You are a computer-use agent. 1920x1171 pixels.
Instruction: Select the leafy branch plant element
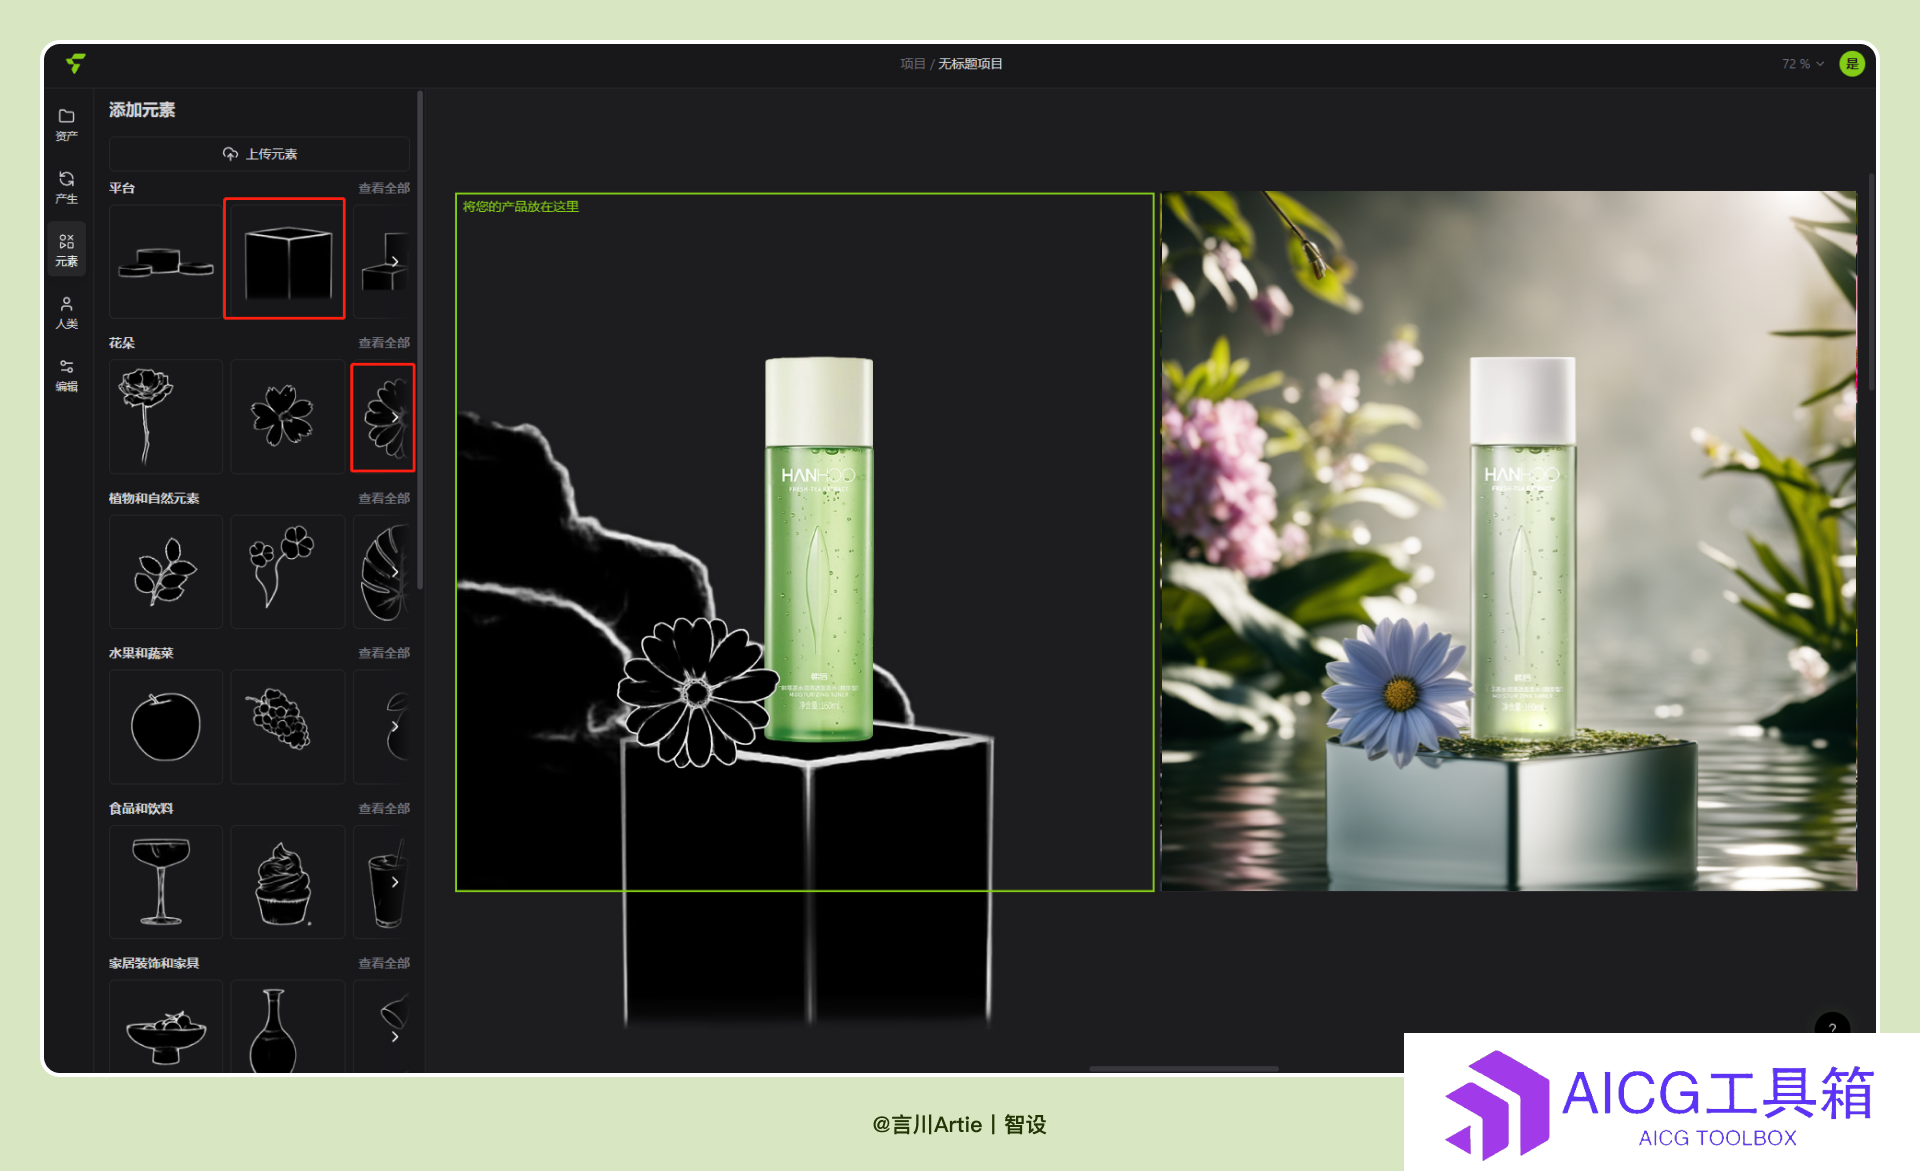(165, 572)
